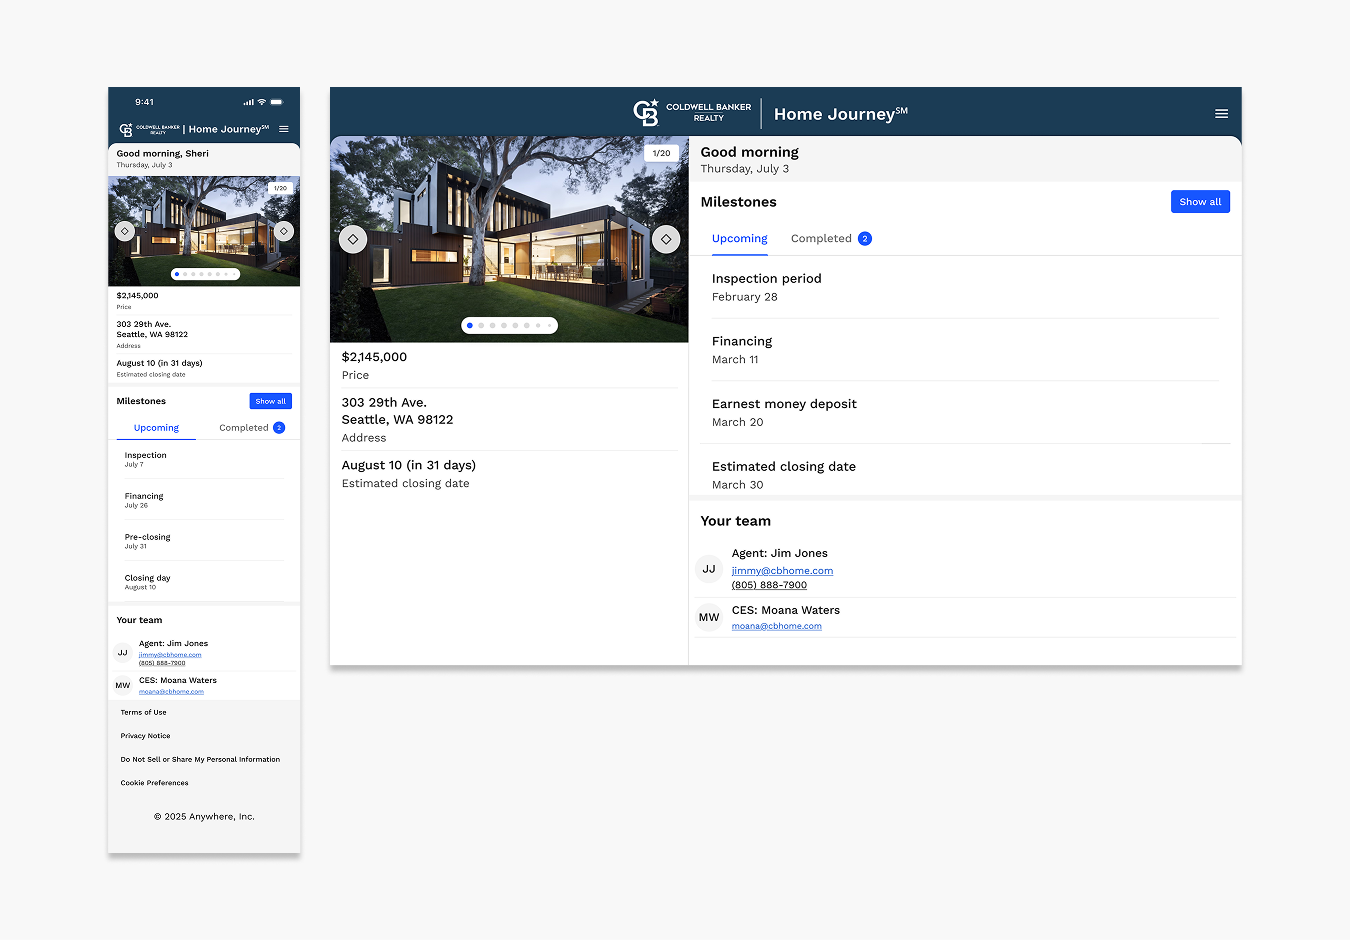Click MW avatar in desktop Your team
1350x940 pixels.
point(709,617)
